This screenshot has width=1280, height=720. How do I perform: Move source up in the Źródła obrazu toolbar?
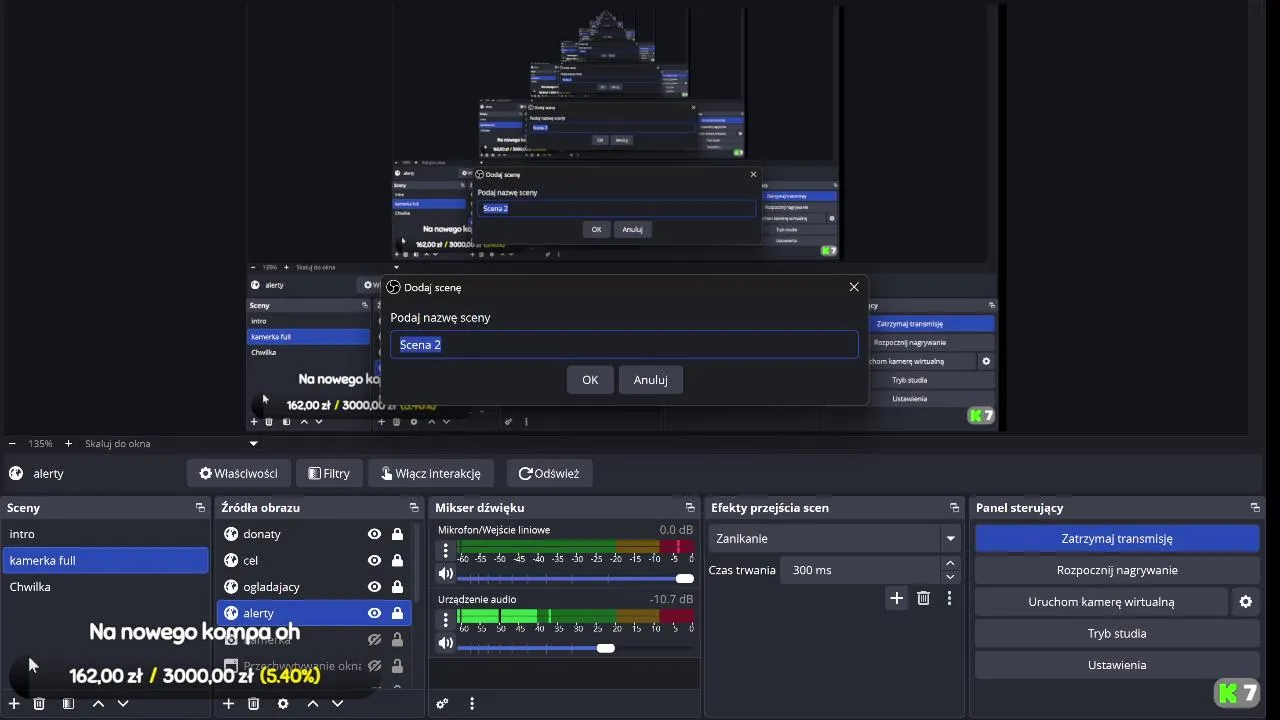pos(312,704)
